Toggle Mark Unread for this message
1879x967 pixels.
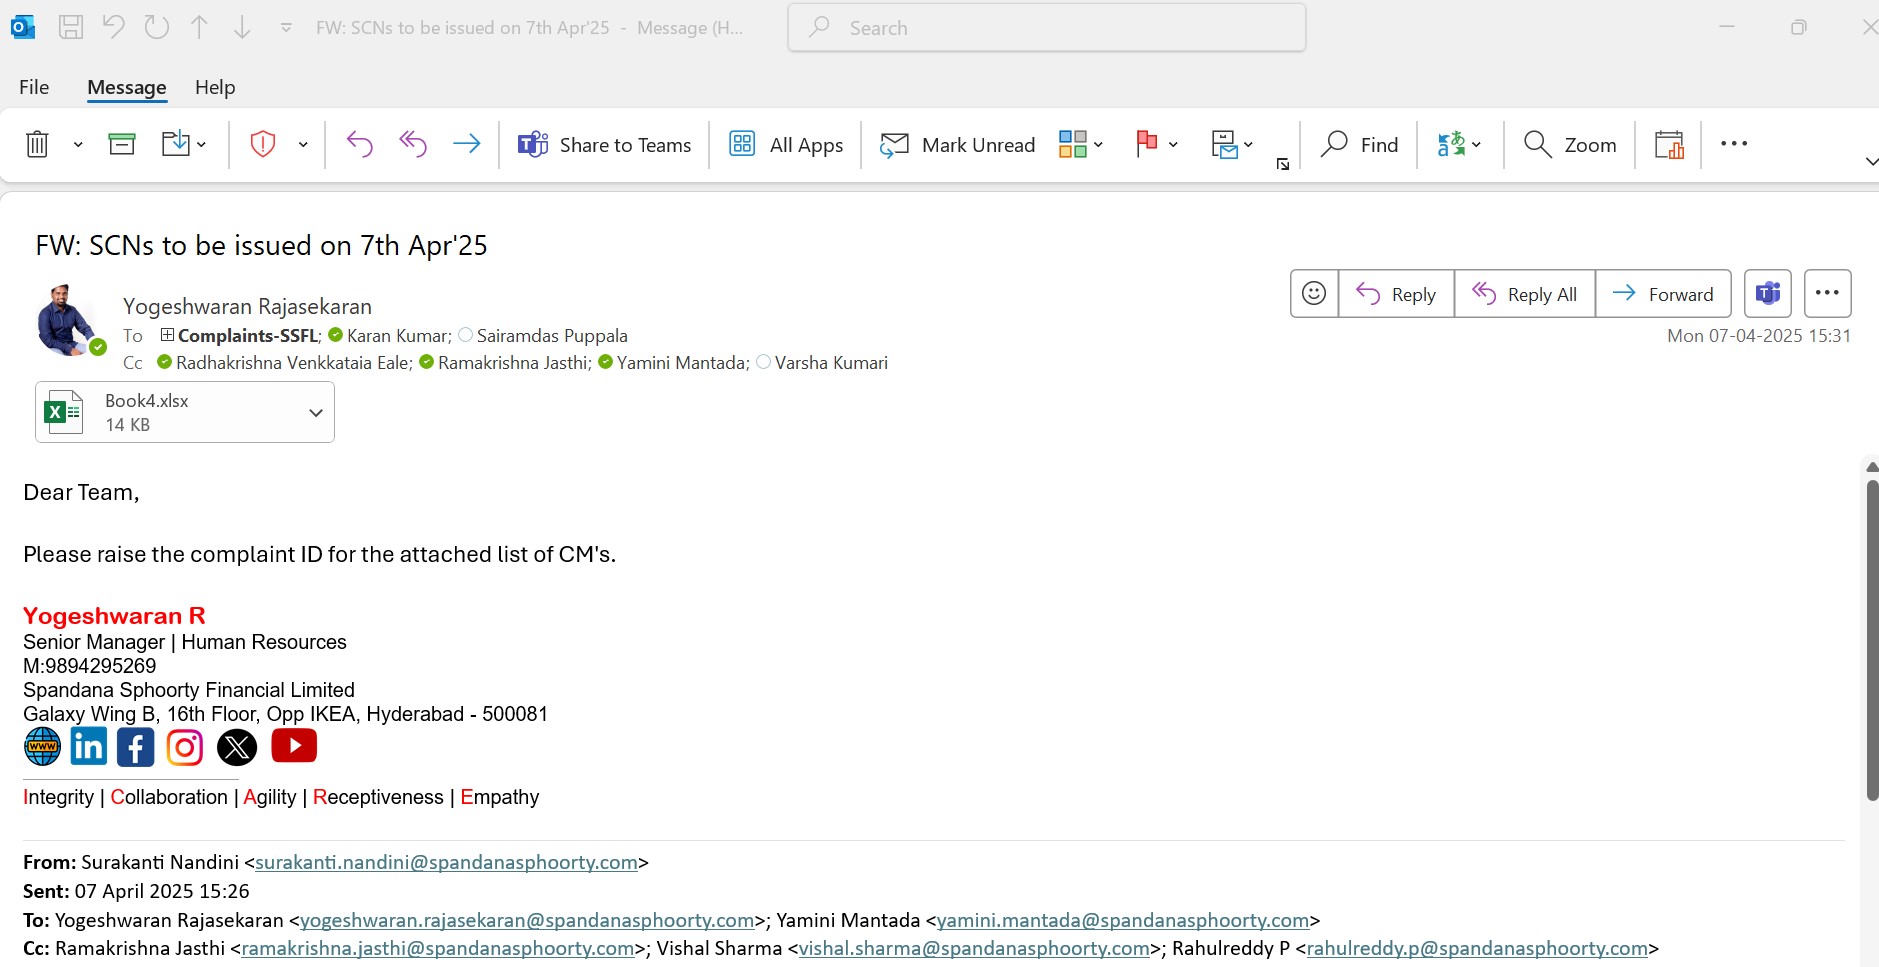click(957, 145)
